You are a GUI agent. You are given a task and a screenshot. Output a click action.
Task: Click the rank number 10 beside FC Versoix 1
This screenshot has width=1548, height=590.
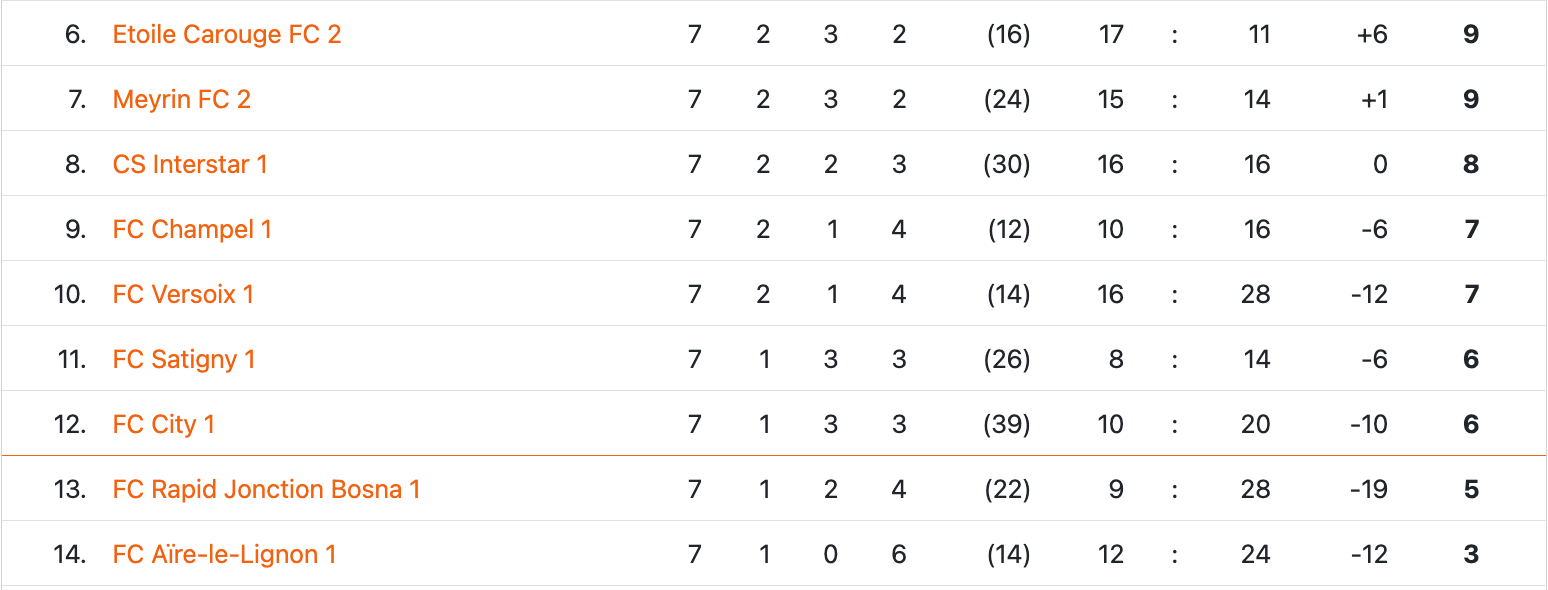pos(69,295)
